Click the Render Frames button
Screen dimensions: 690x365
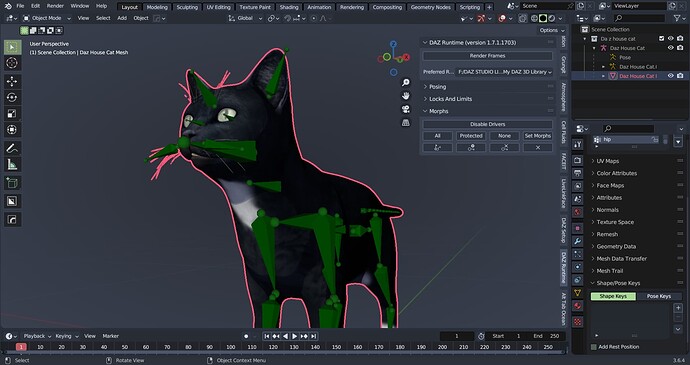[x=488, y=56]
